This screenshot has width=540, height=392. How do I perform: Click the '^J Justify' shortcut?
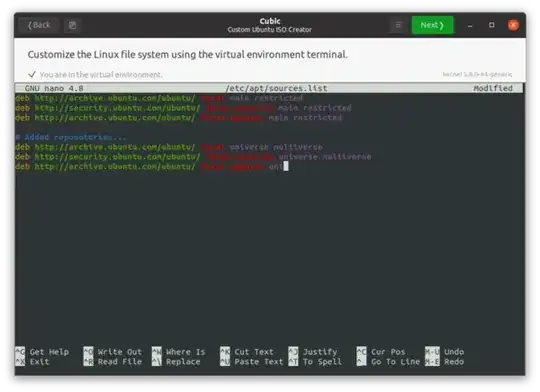(313, 352)
